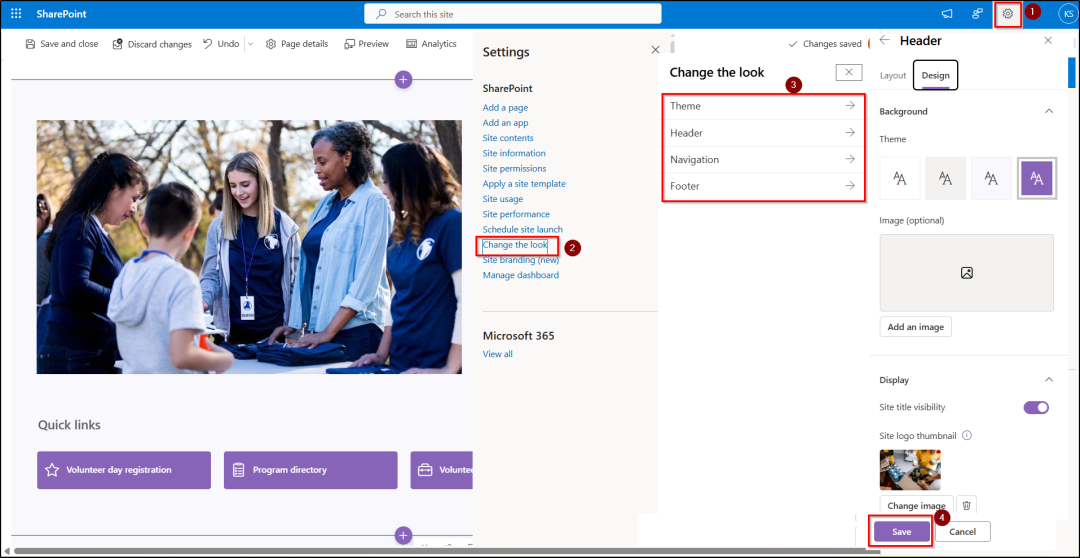1080x558 pixels.
Task: Open the settings gear icon
Action: (1008, 14)
